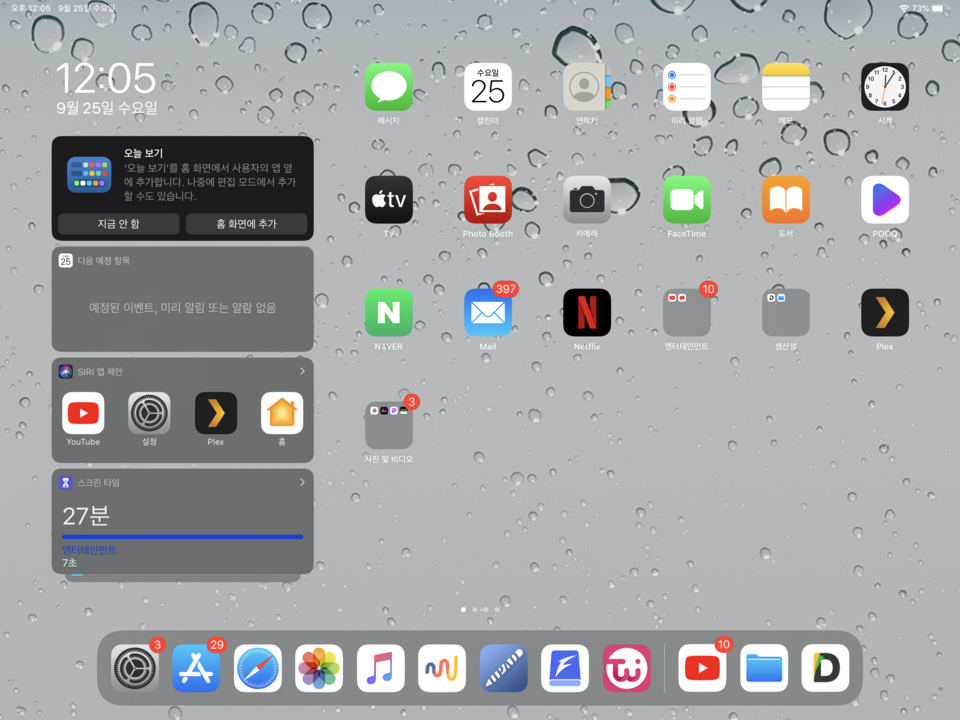Viewport: 960px width, 720px height.
Task: Tap the Wi-Fi icon in status bar
Action: [904, 9]
